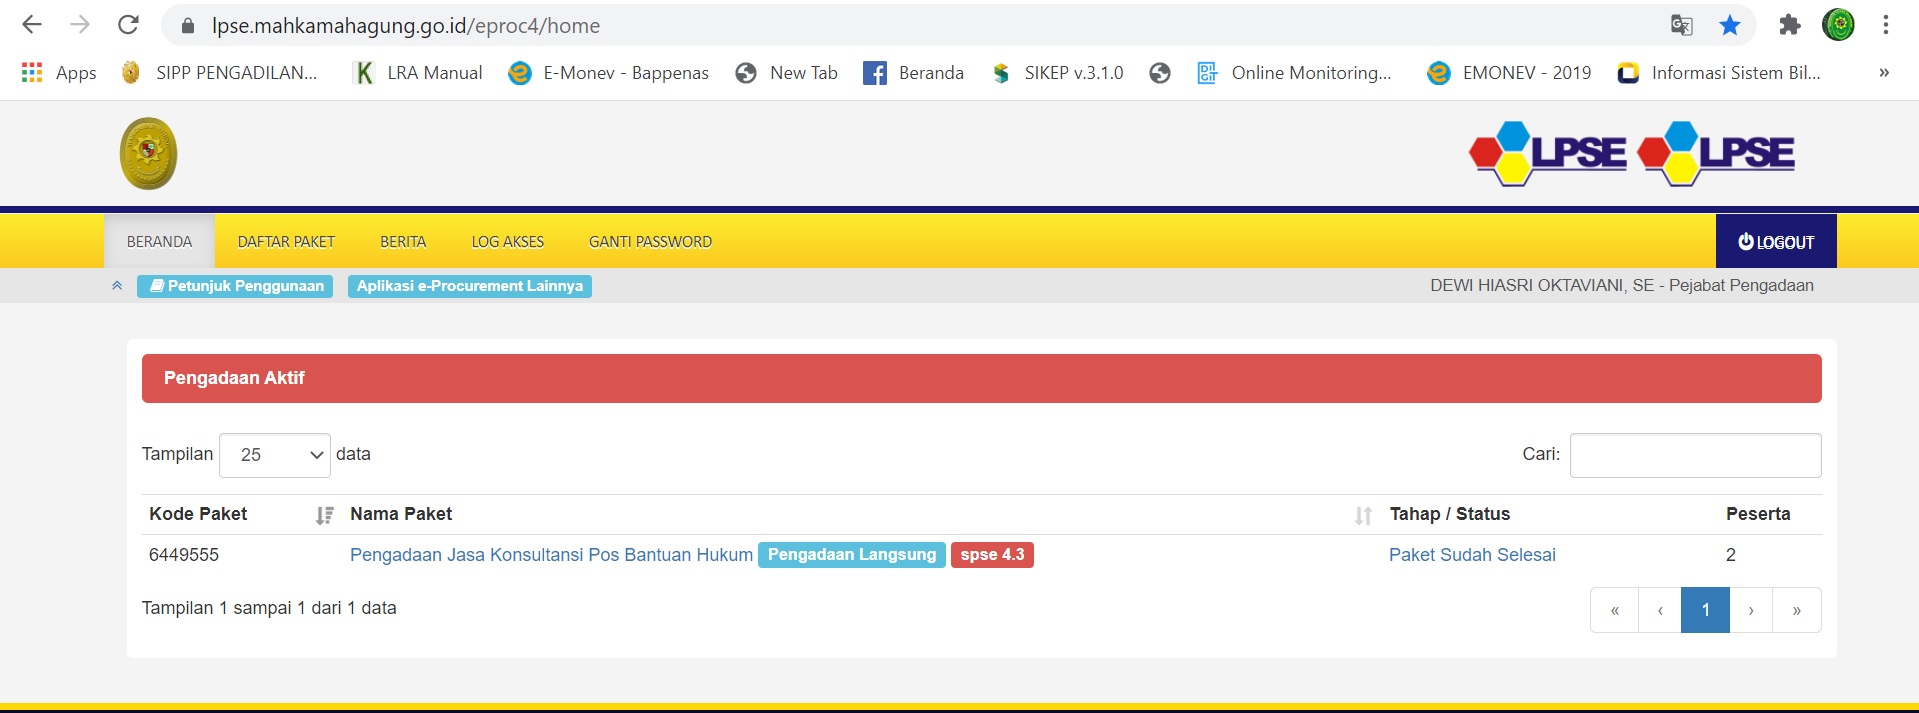Click the Google Translate icon in address bar
The width and height of the screenshot is (1919, 713).
[x=1681, y=26]
